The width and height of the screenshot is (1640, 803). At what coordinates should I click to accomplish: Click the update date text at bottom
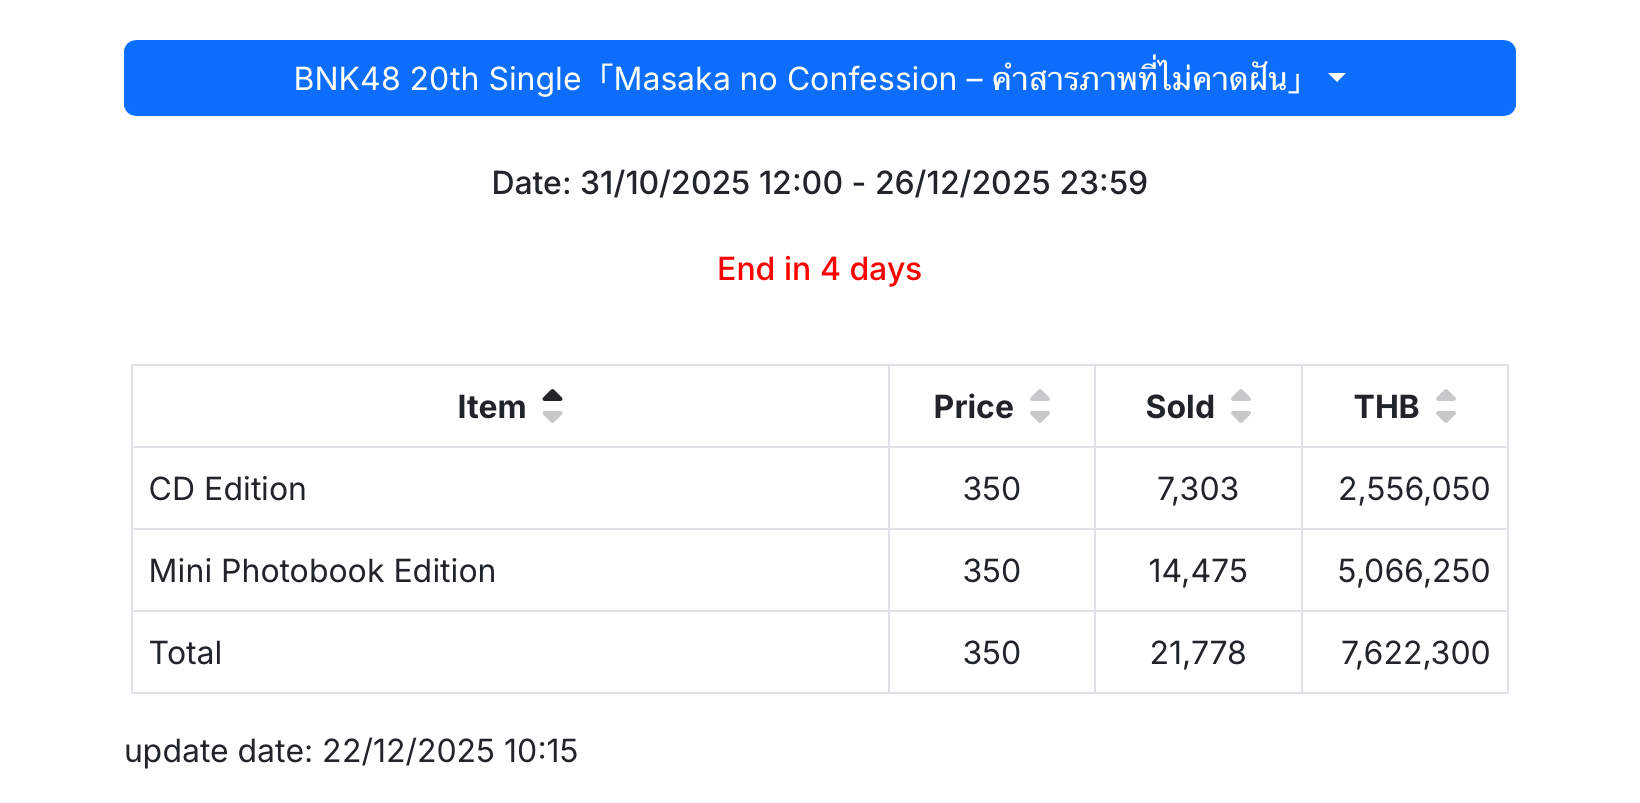351,751
